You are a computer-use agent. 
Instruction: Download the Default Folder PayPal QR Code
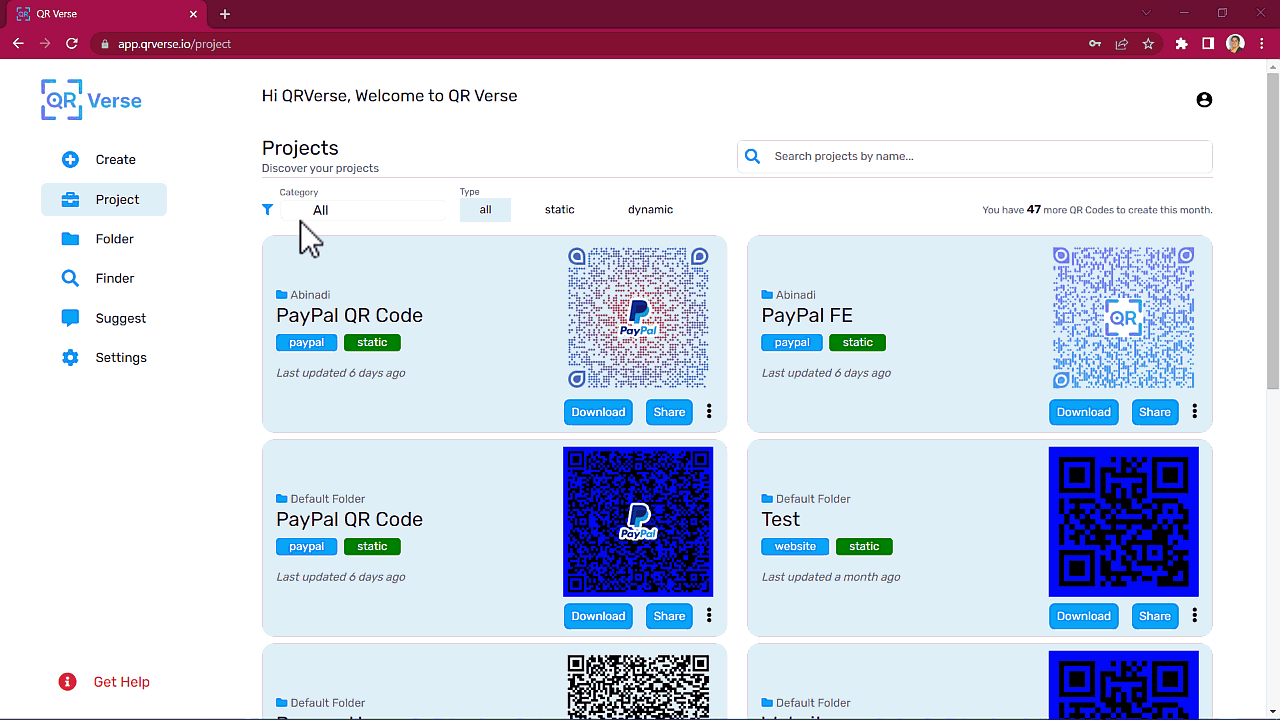coord(598,616)
